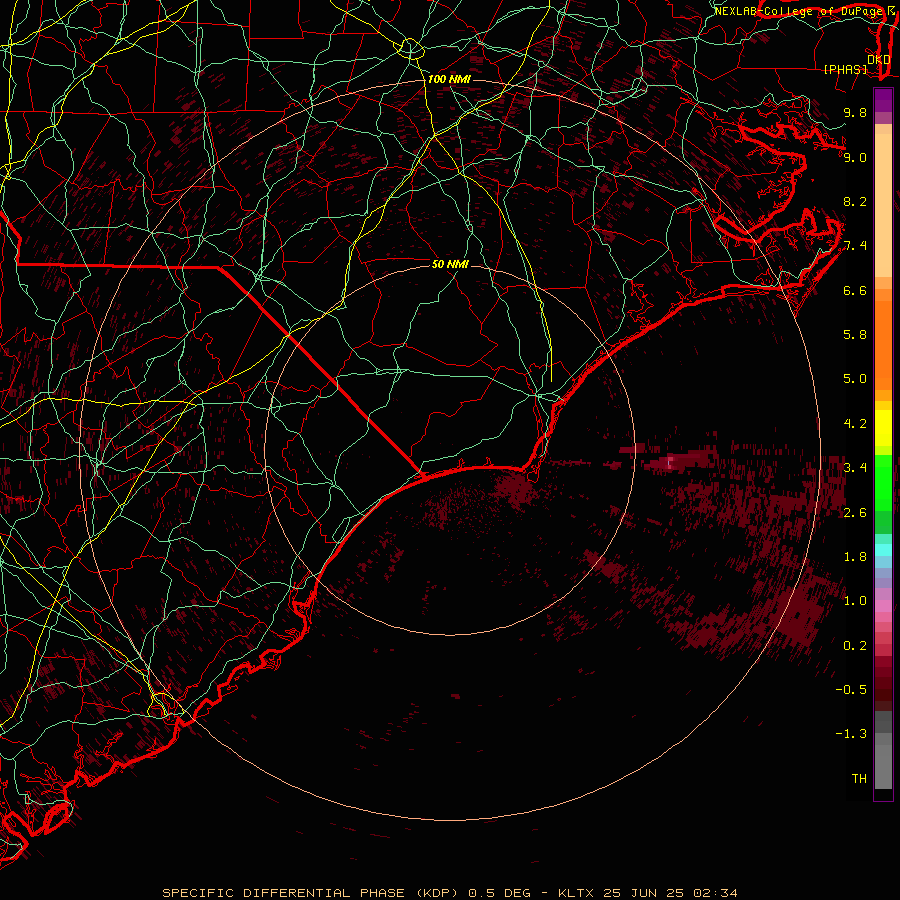The height and width of the screenshot is (900, 900).
Task: Click the bright pink KDP echo core offshore
Action: (x=669, y=461)
